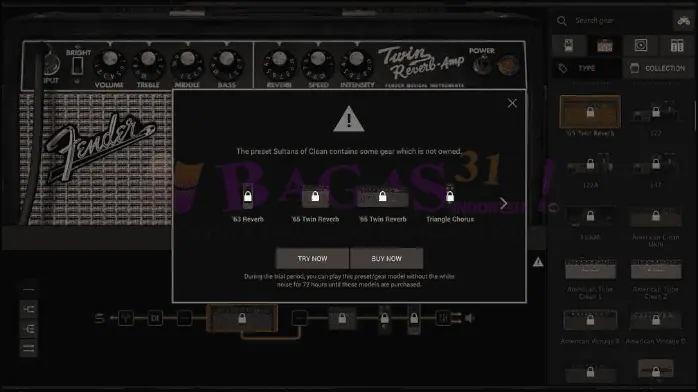The image size is (698, 392).
Task: Select the amplifiers gear category icon
Action: tap(605, 45)
